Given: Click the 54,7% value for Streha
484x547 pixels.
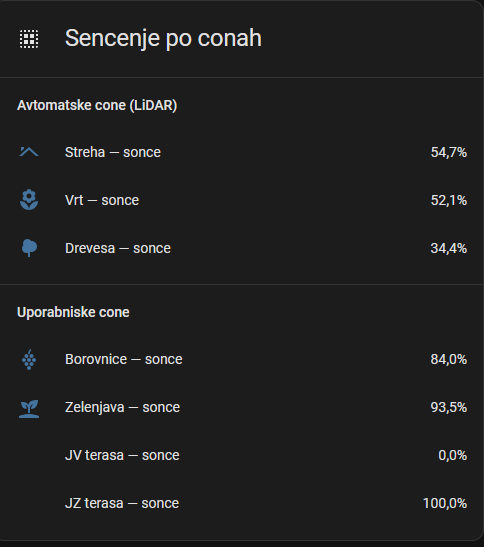Looking at the screenshot, I should pos(448,152).
